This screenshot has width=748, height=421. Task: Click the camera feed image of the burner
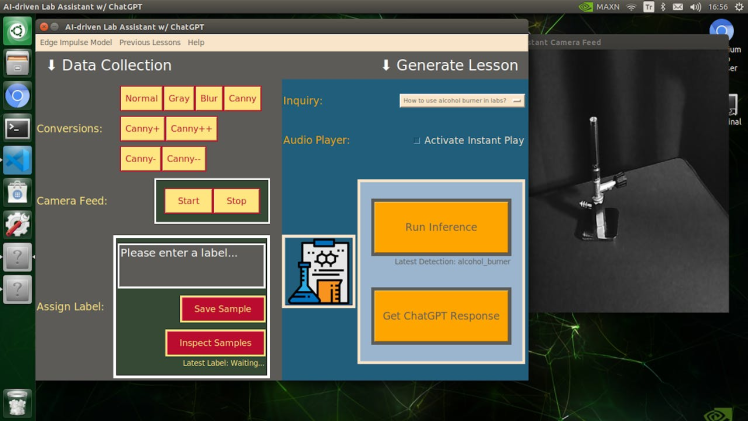tap(629, 181)
